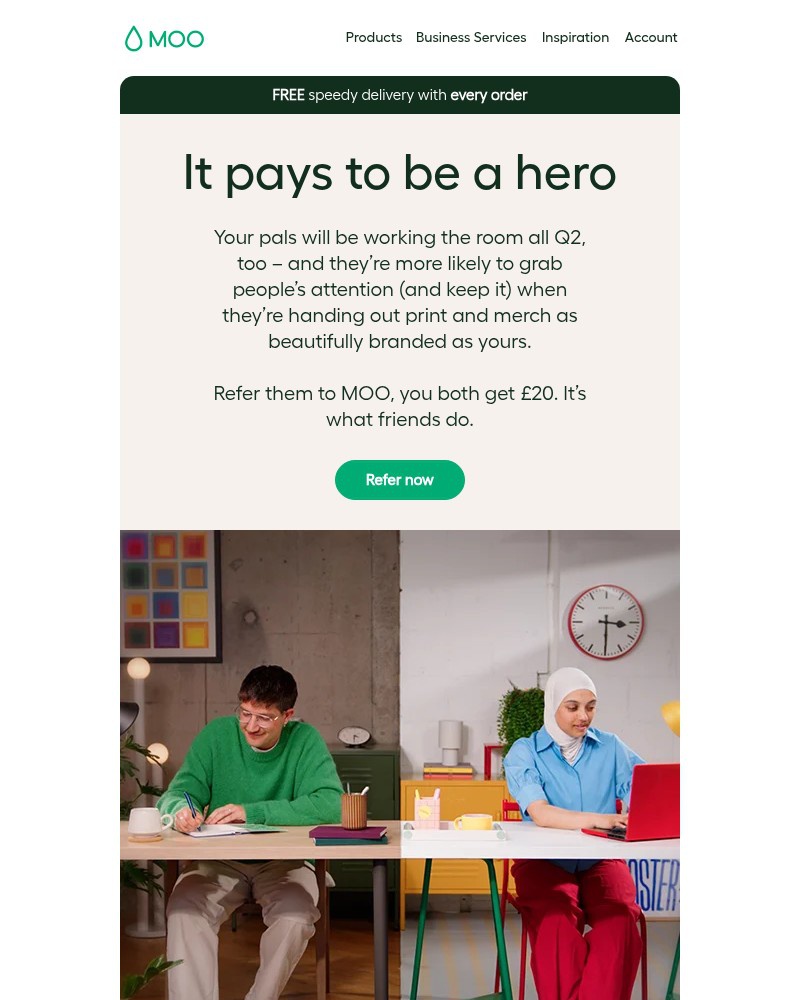
Task: Click the MOO wordmark in the header
Action: [176, 40]
